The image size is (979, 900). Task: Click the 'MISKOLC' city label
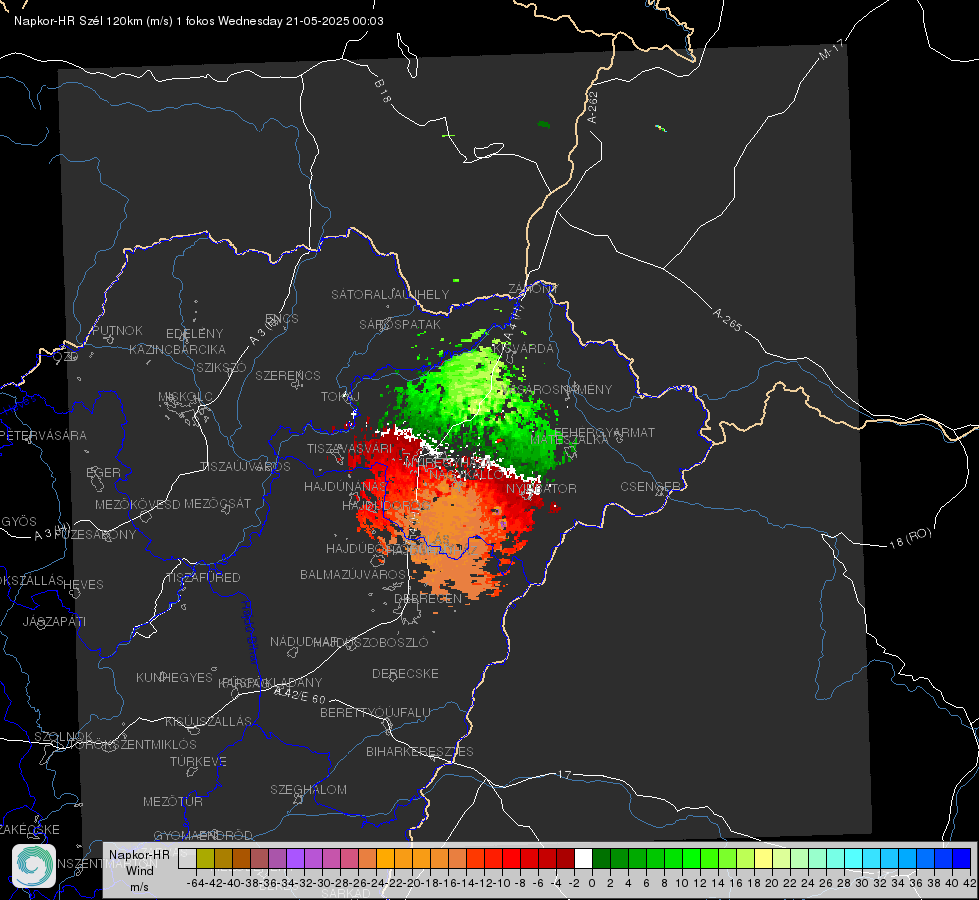(x=185, y=397)
